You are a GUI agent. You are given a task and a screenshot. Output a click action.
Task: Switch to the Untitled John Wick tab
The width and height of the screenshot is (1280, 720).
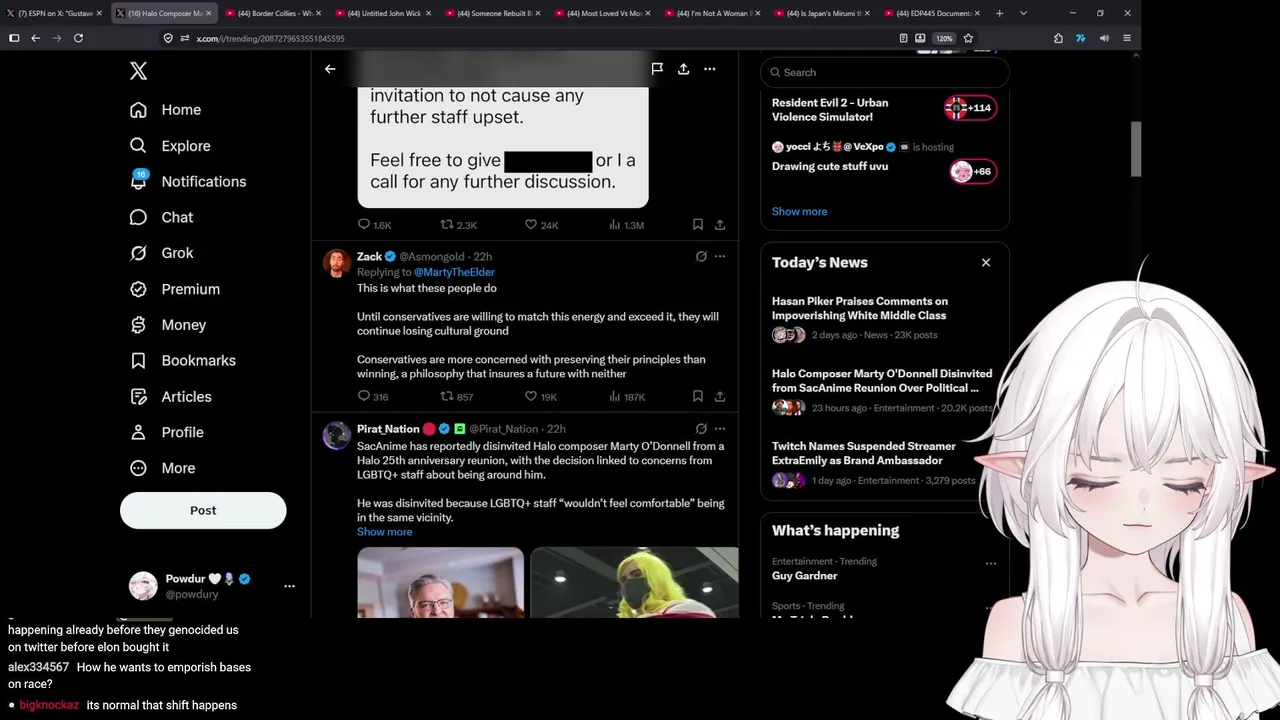coord(381,13)
